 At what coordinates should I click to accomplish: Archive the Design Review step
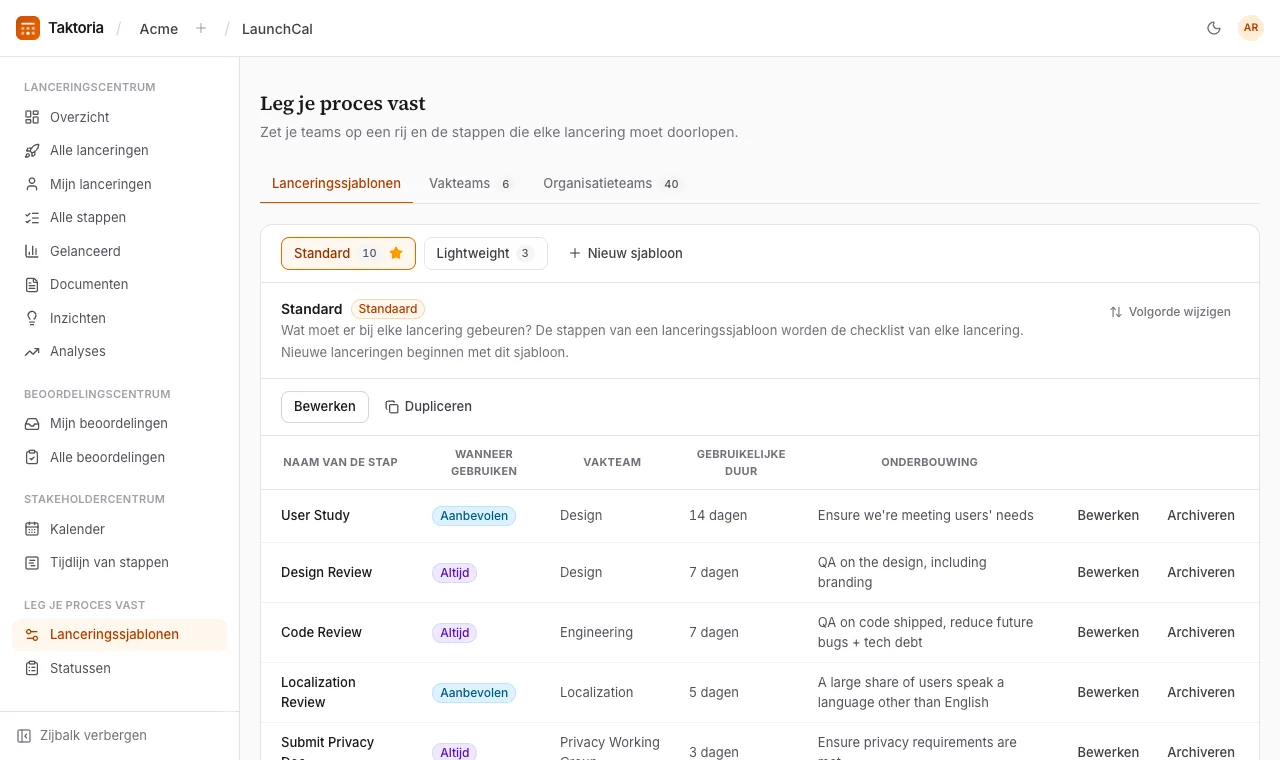coord(1201,572)
